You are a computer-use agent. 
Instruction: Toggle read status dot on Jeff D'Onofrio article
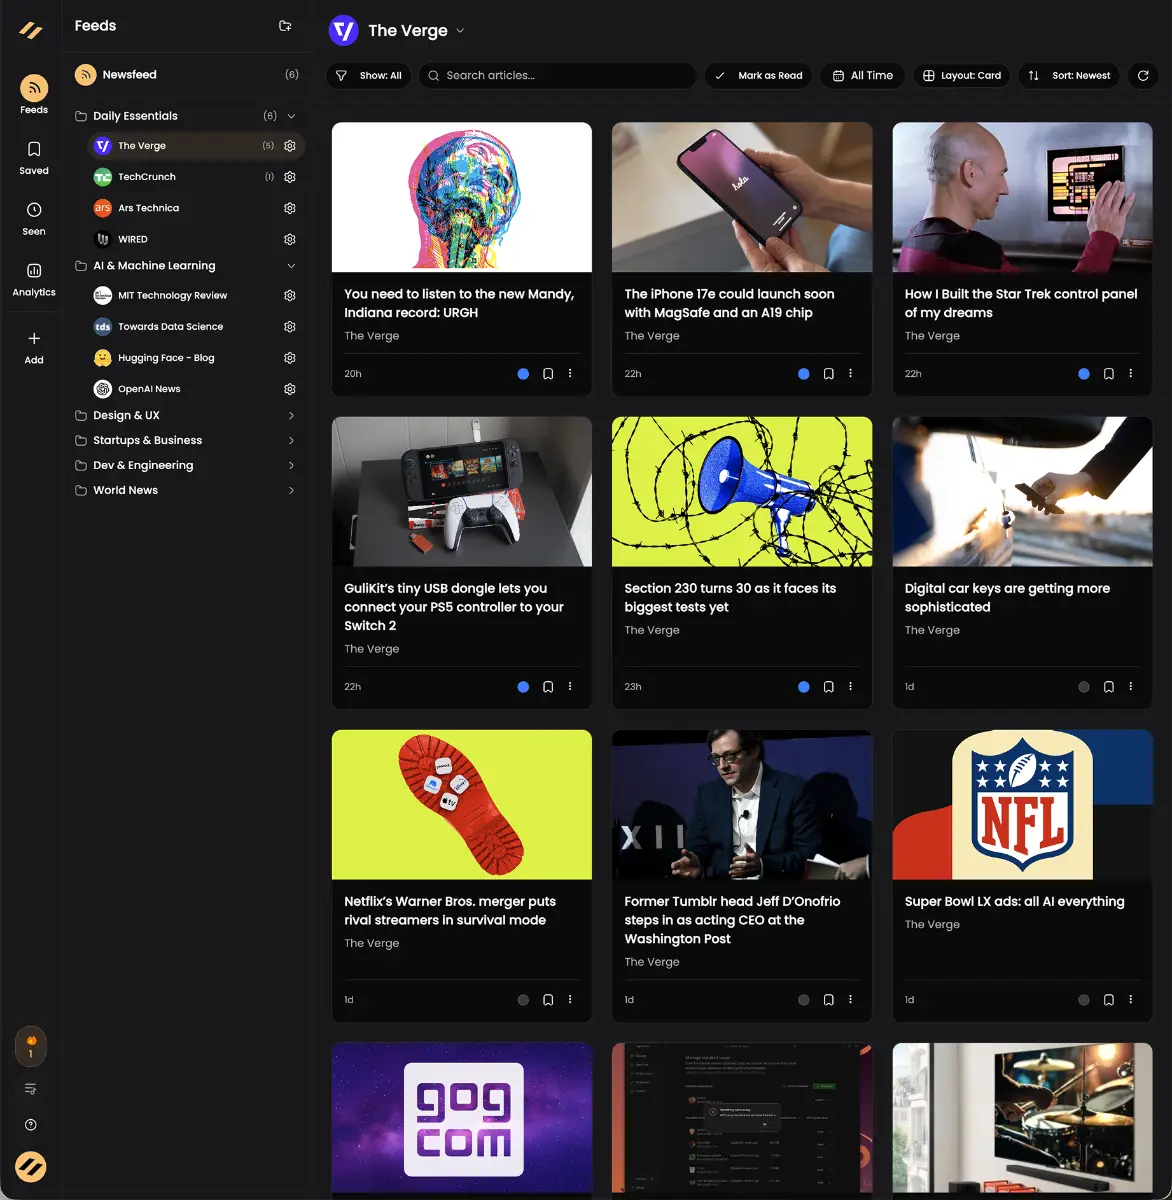click(804, 1000)
